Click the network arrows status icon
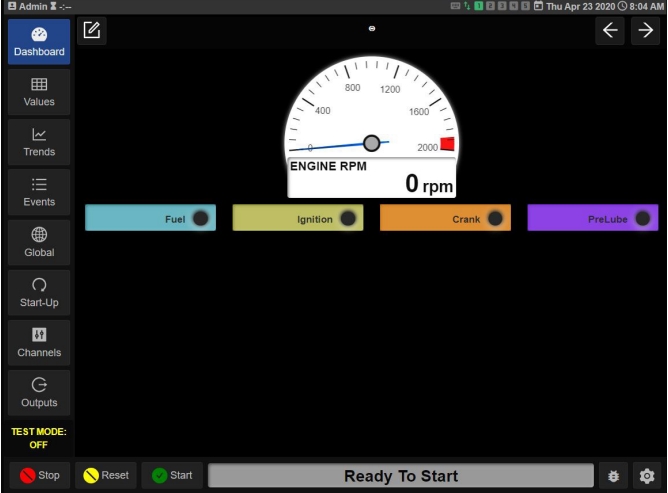The width and height of the screenshot is (668, 493). 467,6
